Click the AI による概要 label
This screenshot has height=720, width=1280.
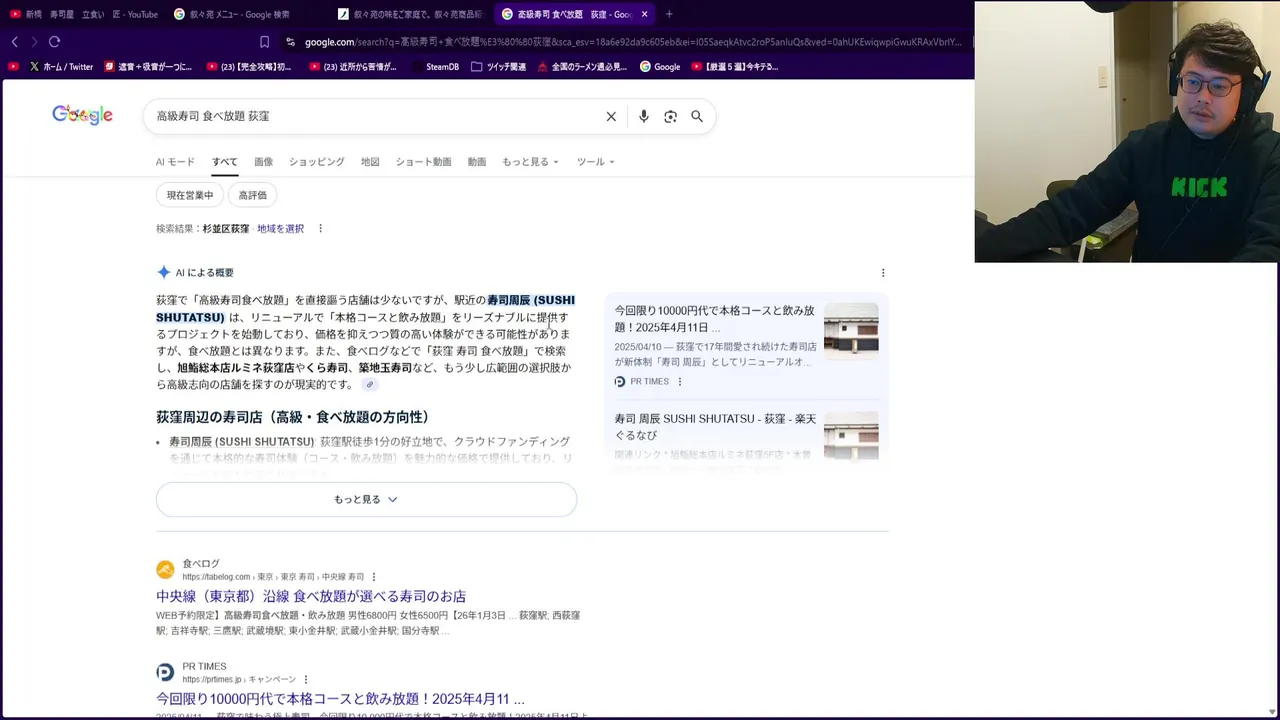204,273
